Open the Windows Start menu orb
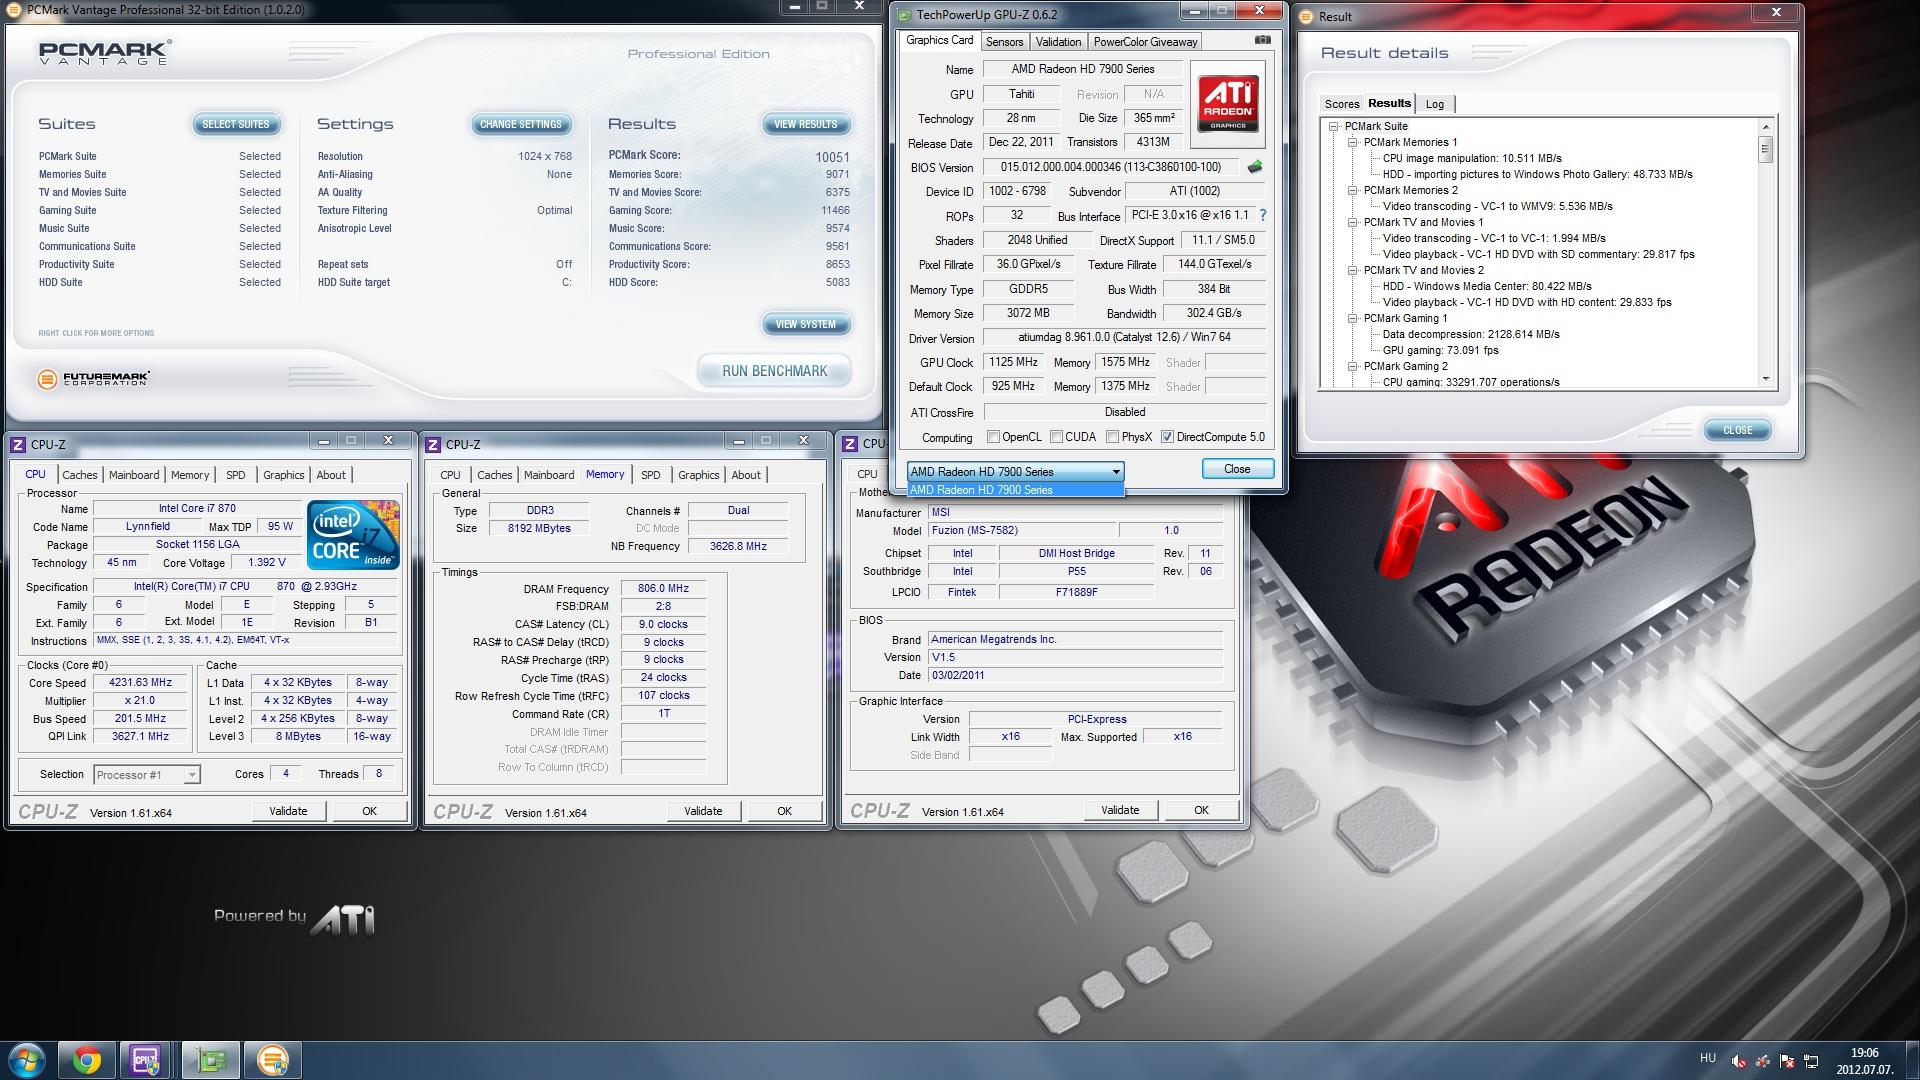This screenshot has height=1080, width=1920. click(x=27, y=1060)
